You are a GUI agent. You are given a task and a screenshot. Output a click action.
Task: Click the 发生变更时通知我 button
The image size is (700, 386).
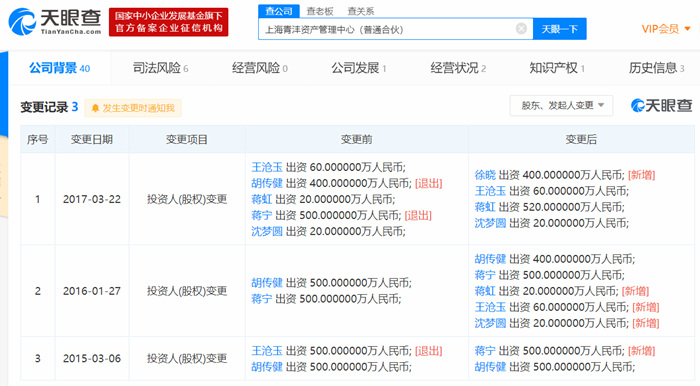click(x=133, y=108)
